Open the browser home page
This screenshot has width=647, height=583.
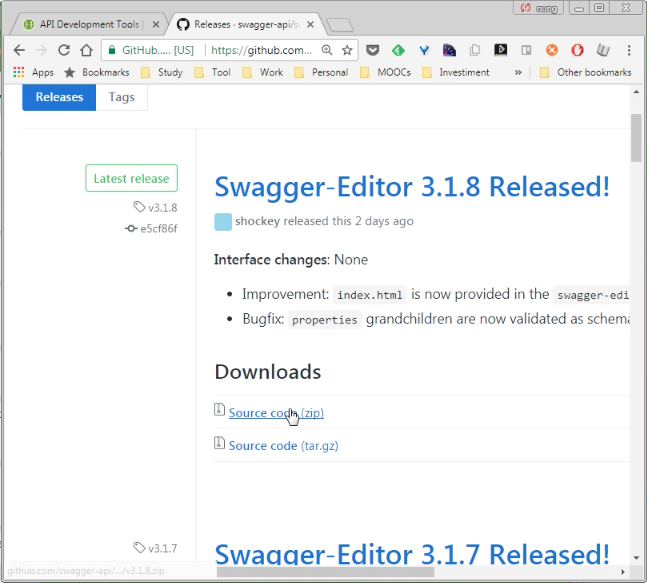pyautogui.click(x=86, y=50)
